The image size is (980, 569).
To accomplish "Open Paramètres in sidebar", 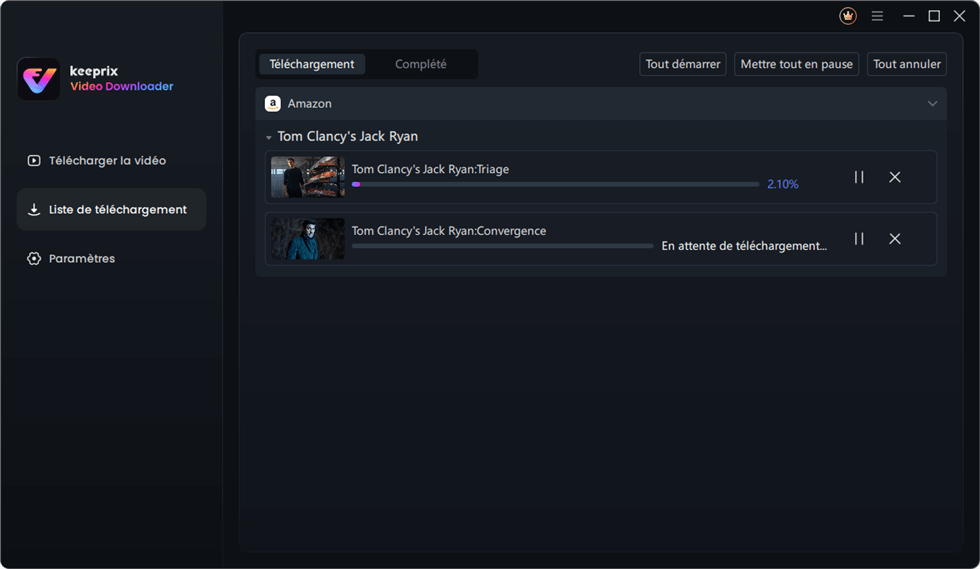I will tap(111, 258).
